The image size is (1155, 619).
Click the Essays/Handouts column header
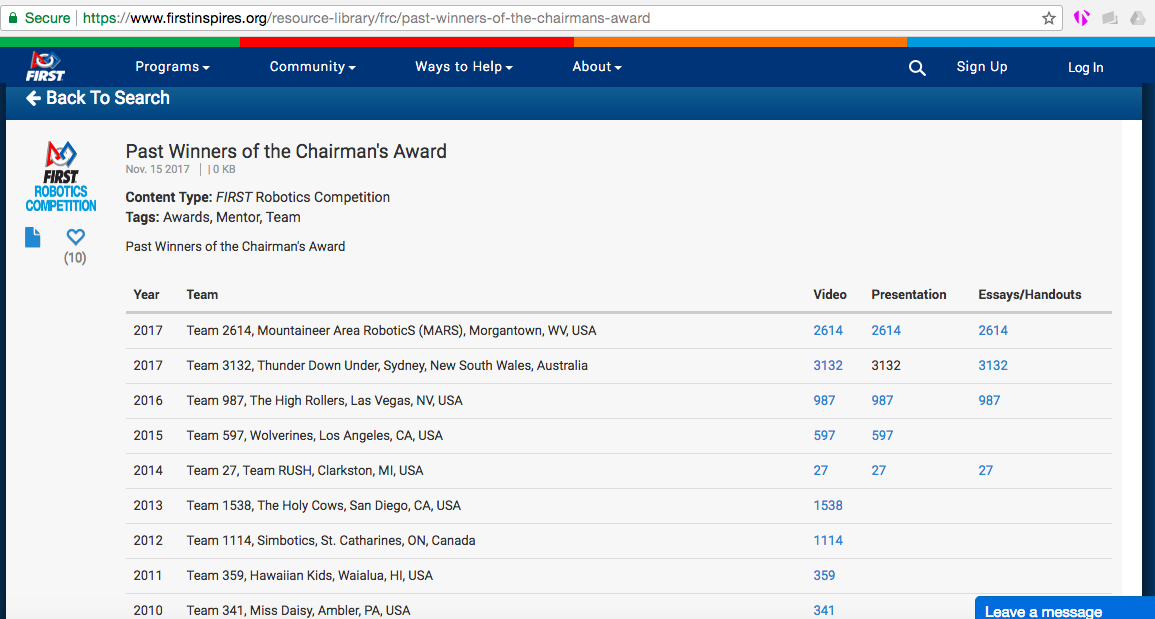pos(1030,295)
